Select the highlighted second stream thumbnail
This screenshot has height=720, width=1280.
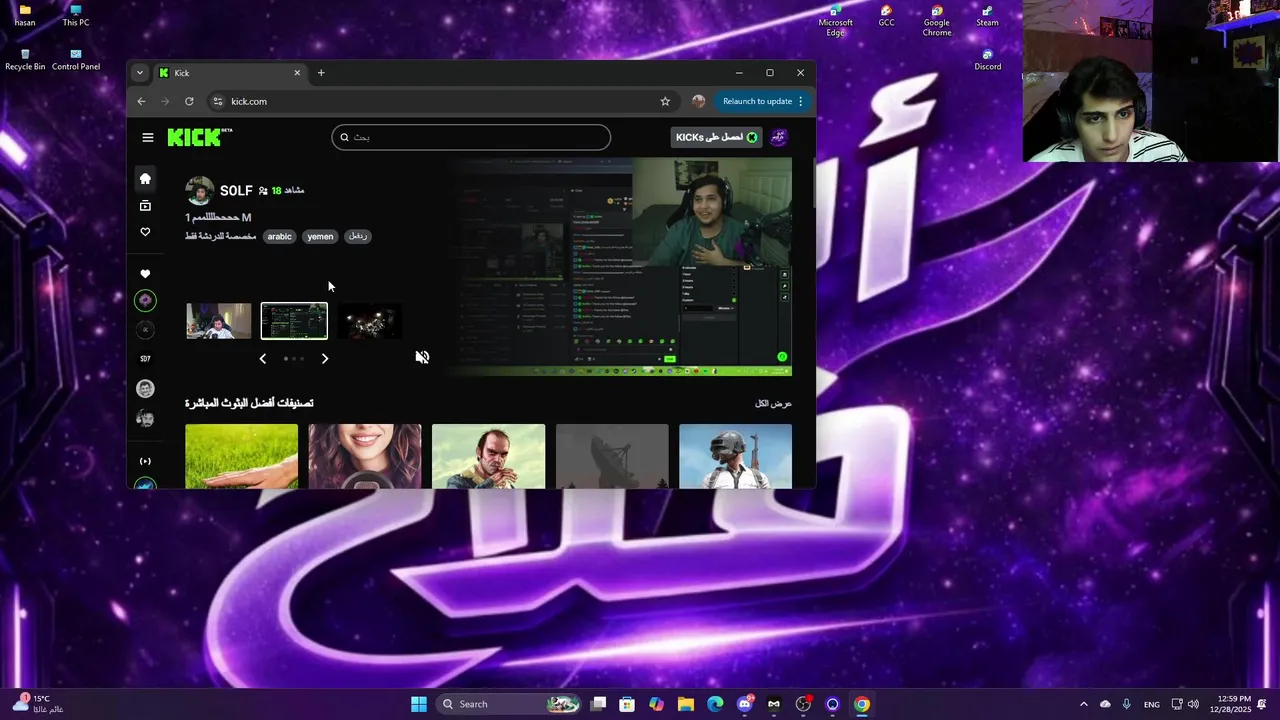(294, 321)
